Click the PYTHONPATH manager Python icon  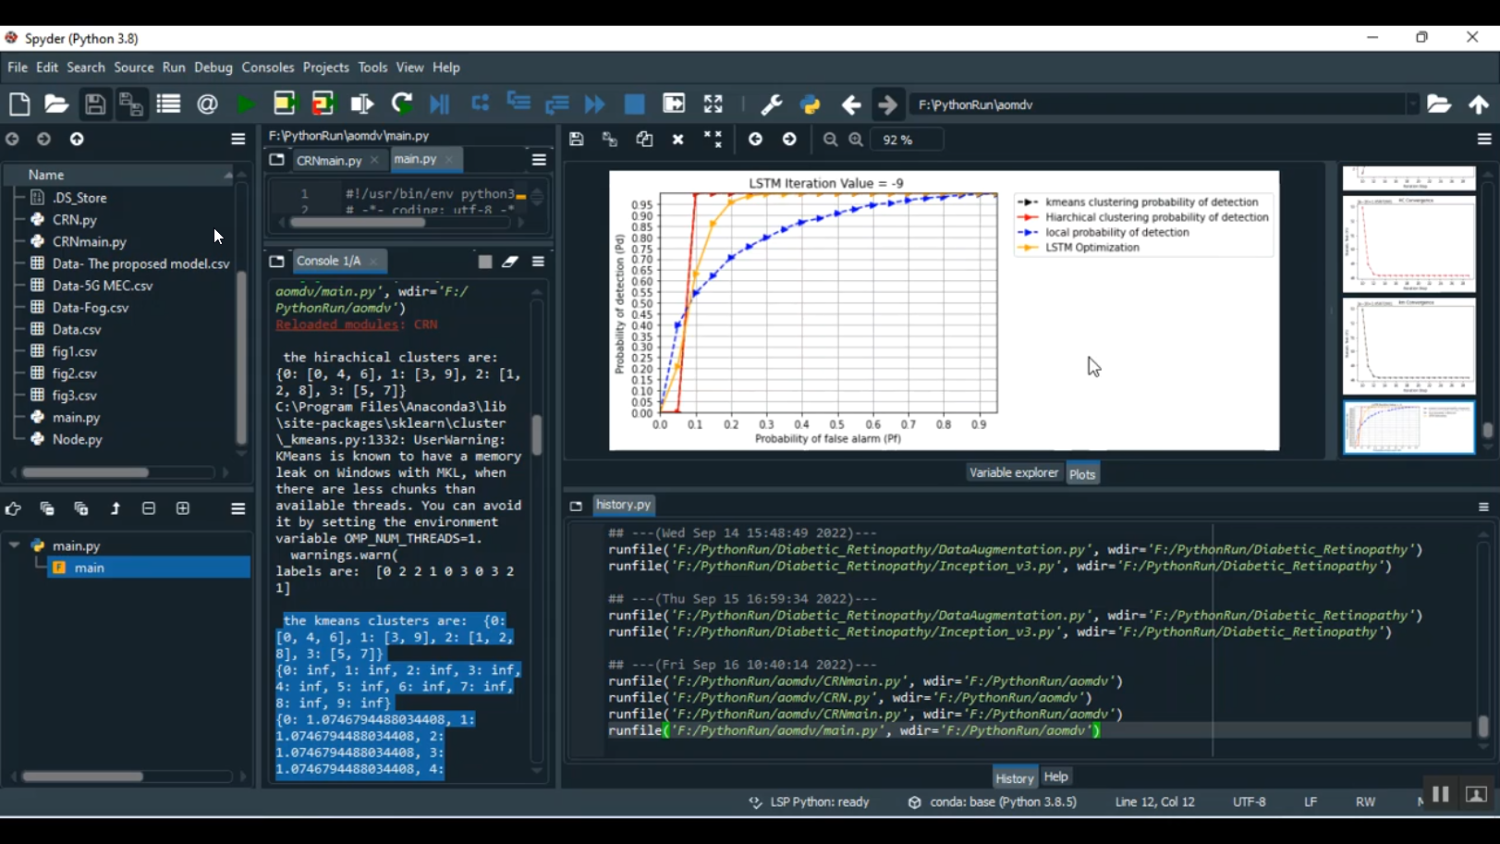810,104
